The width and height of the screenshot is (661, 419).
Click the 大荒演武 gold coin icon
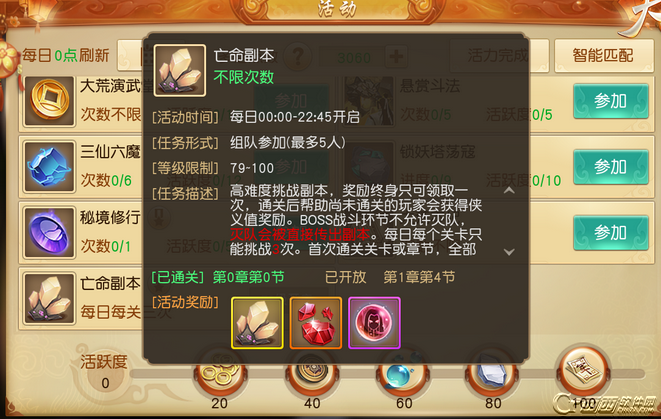click(x=49, y=101)
